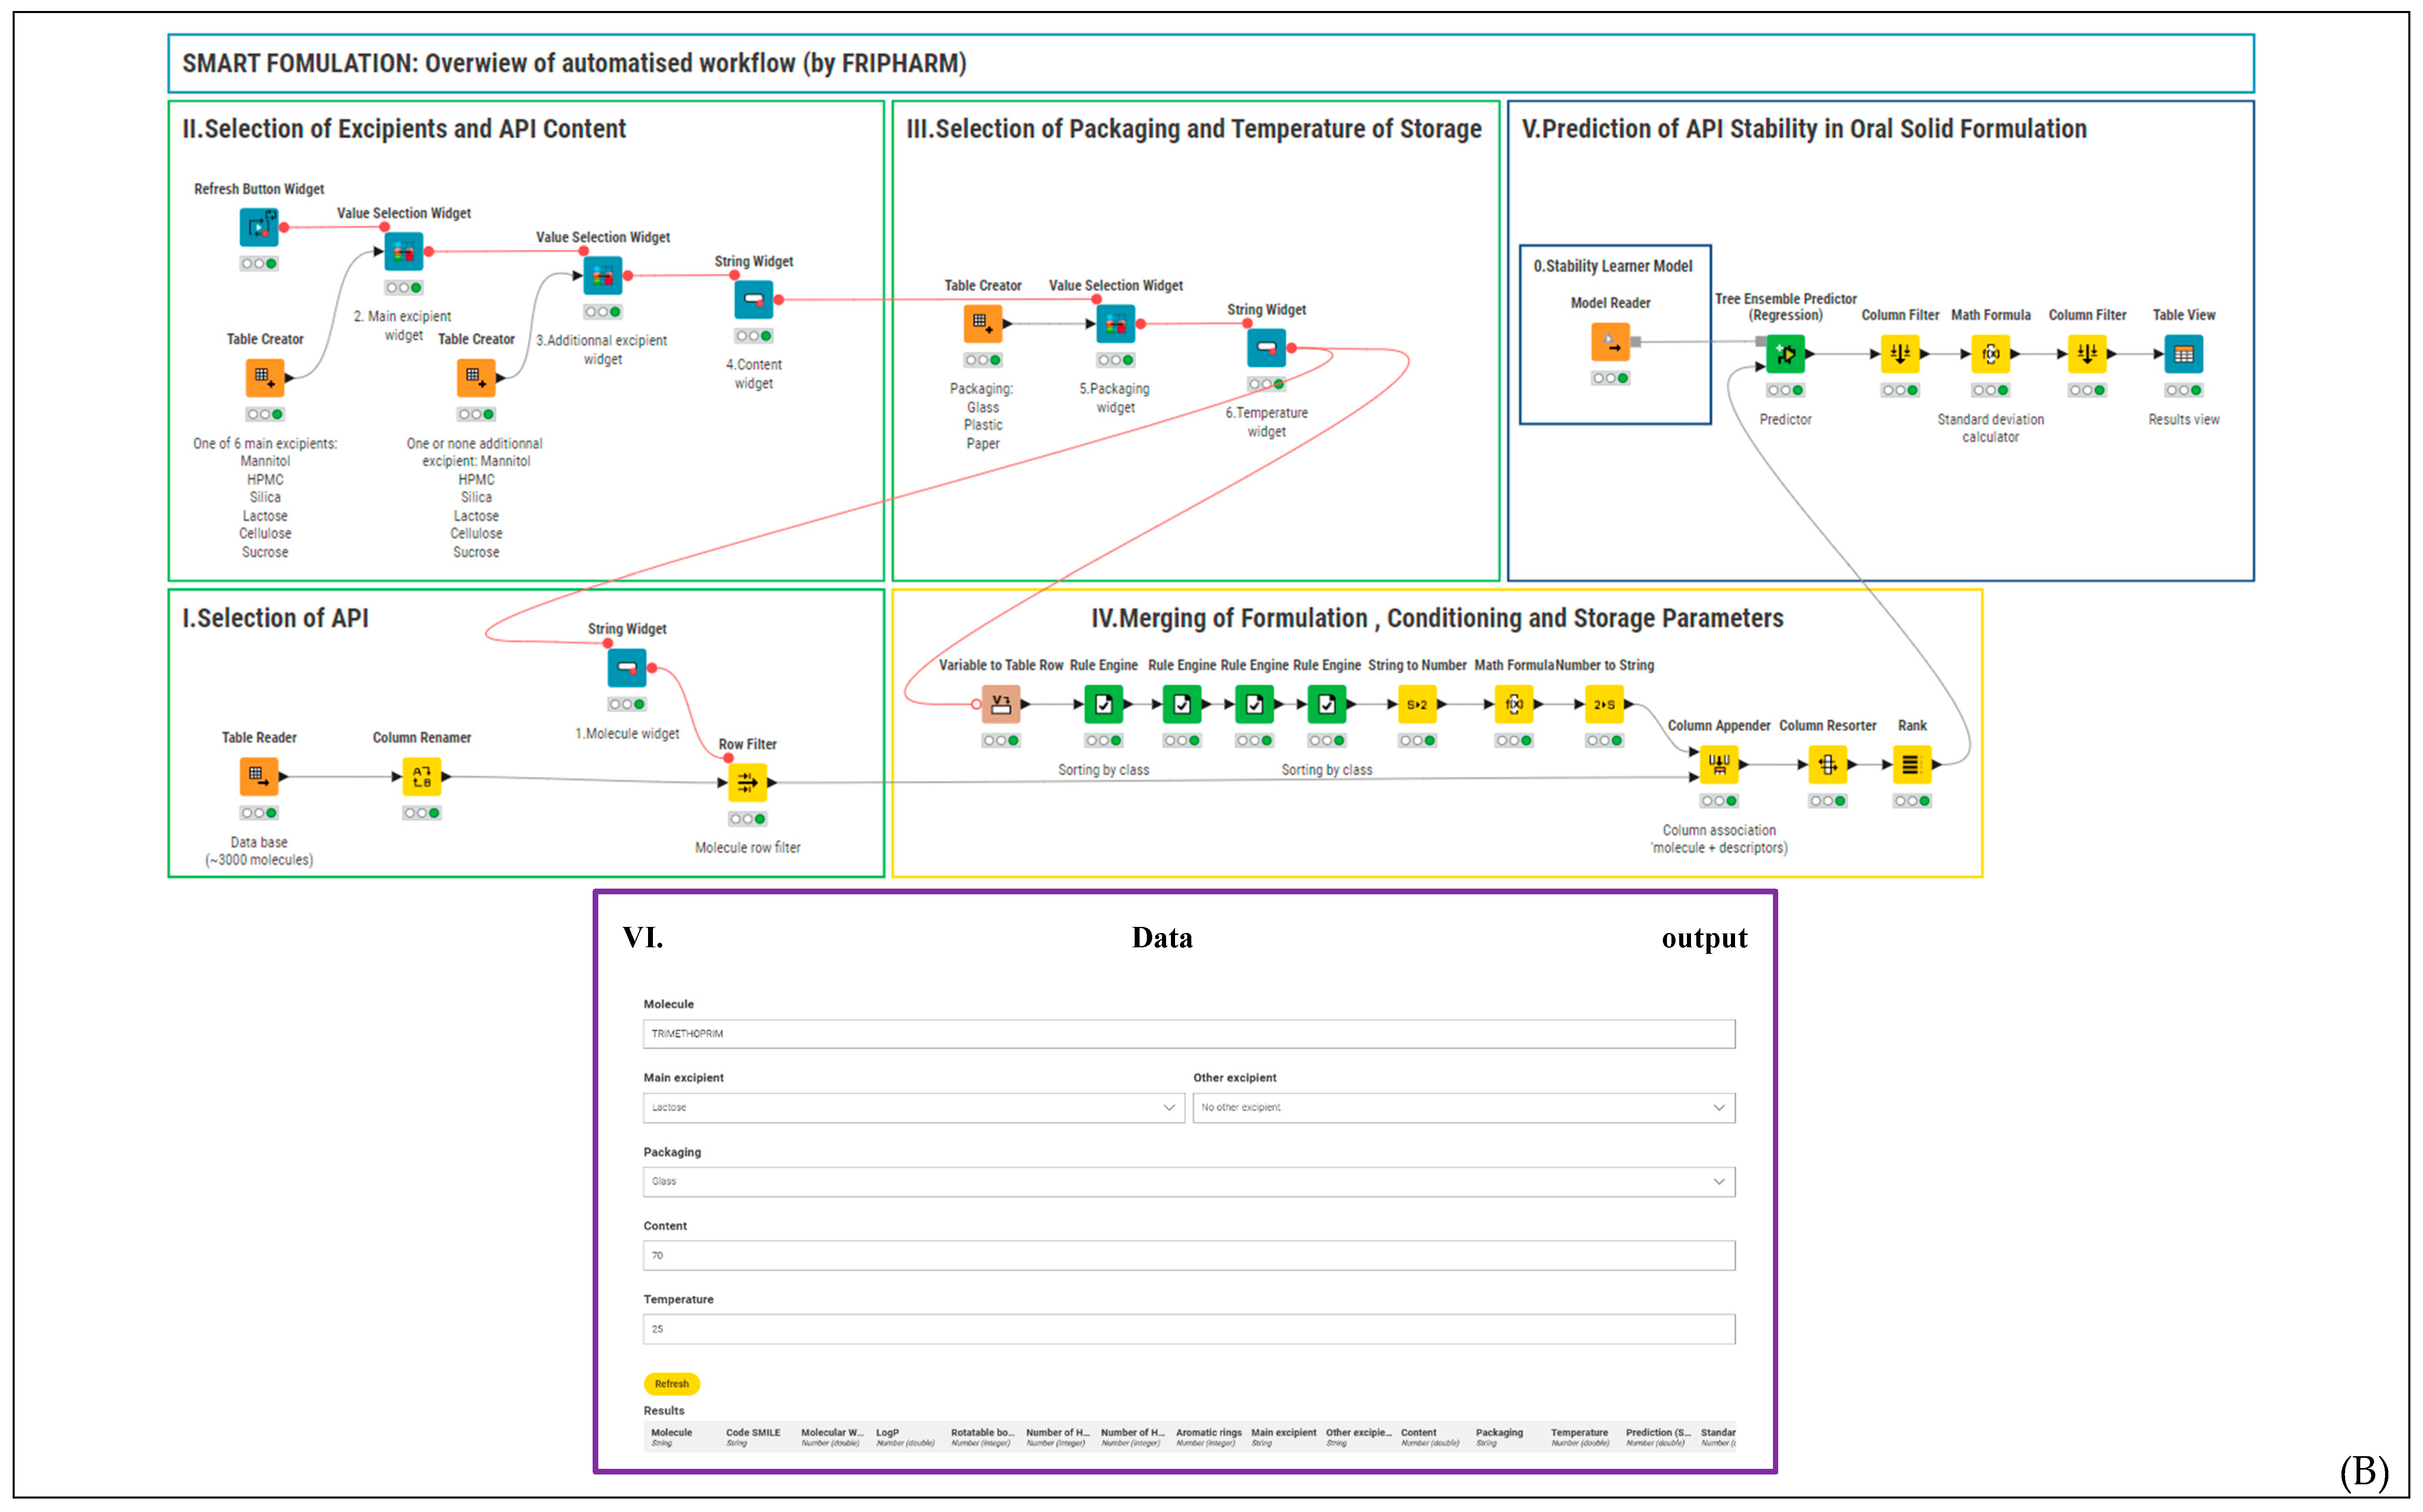Viewport: 2423px width, 1512px height.
Task: Select the Table Reader data base node
Action: [258, 777]
